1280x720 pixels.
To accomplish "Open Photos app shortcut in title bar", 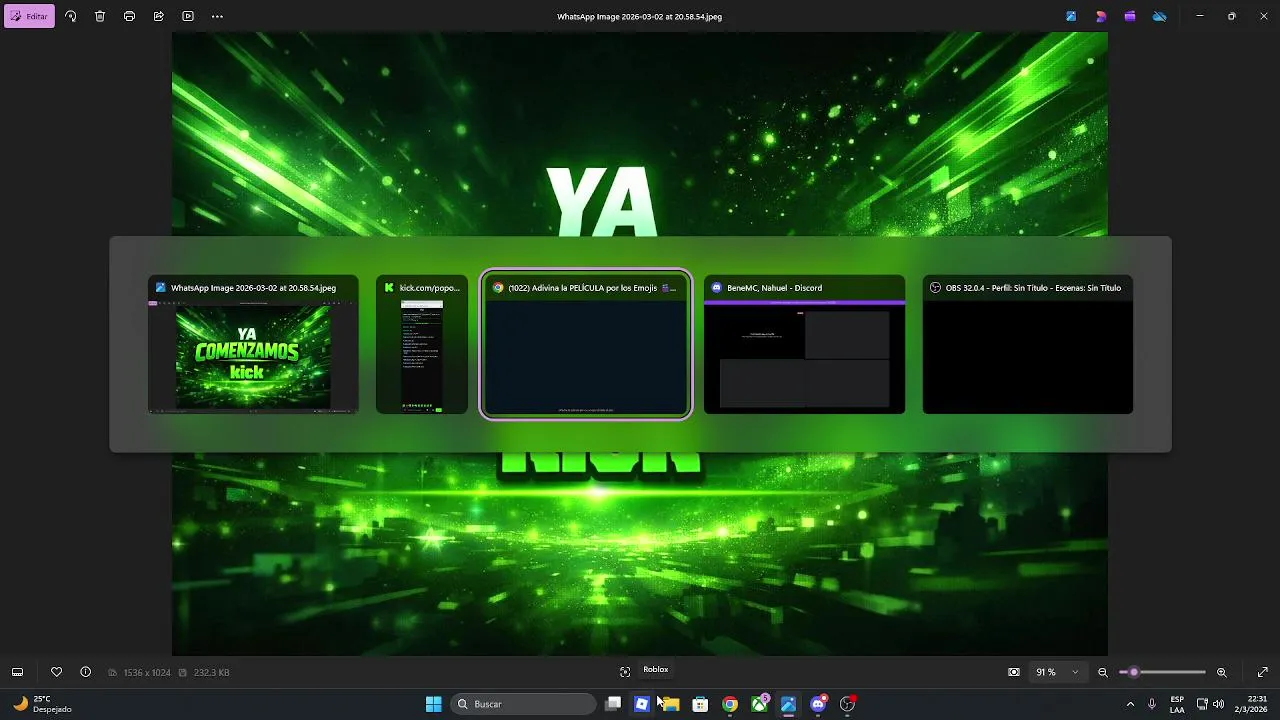I will click(1071, 16).
